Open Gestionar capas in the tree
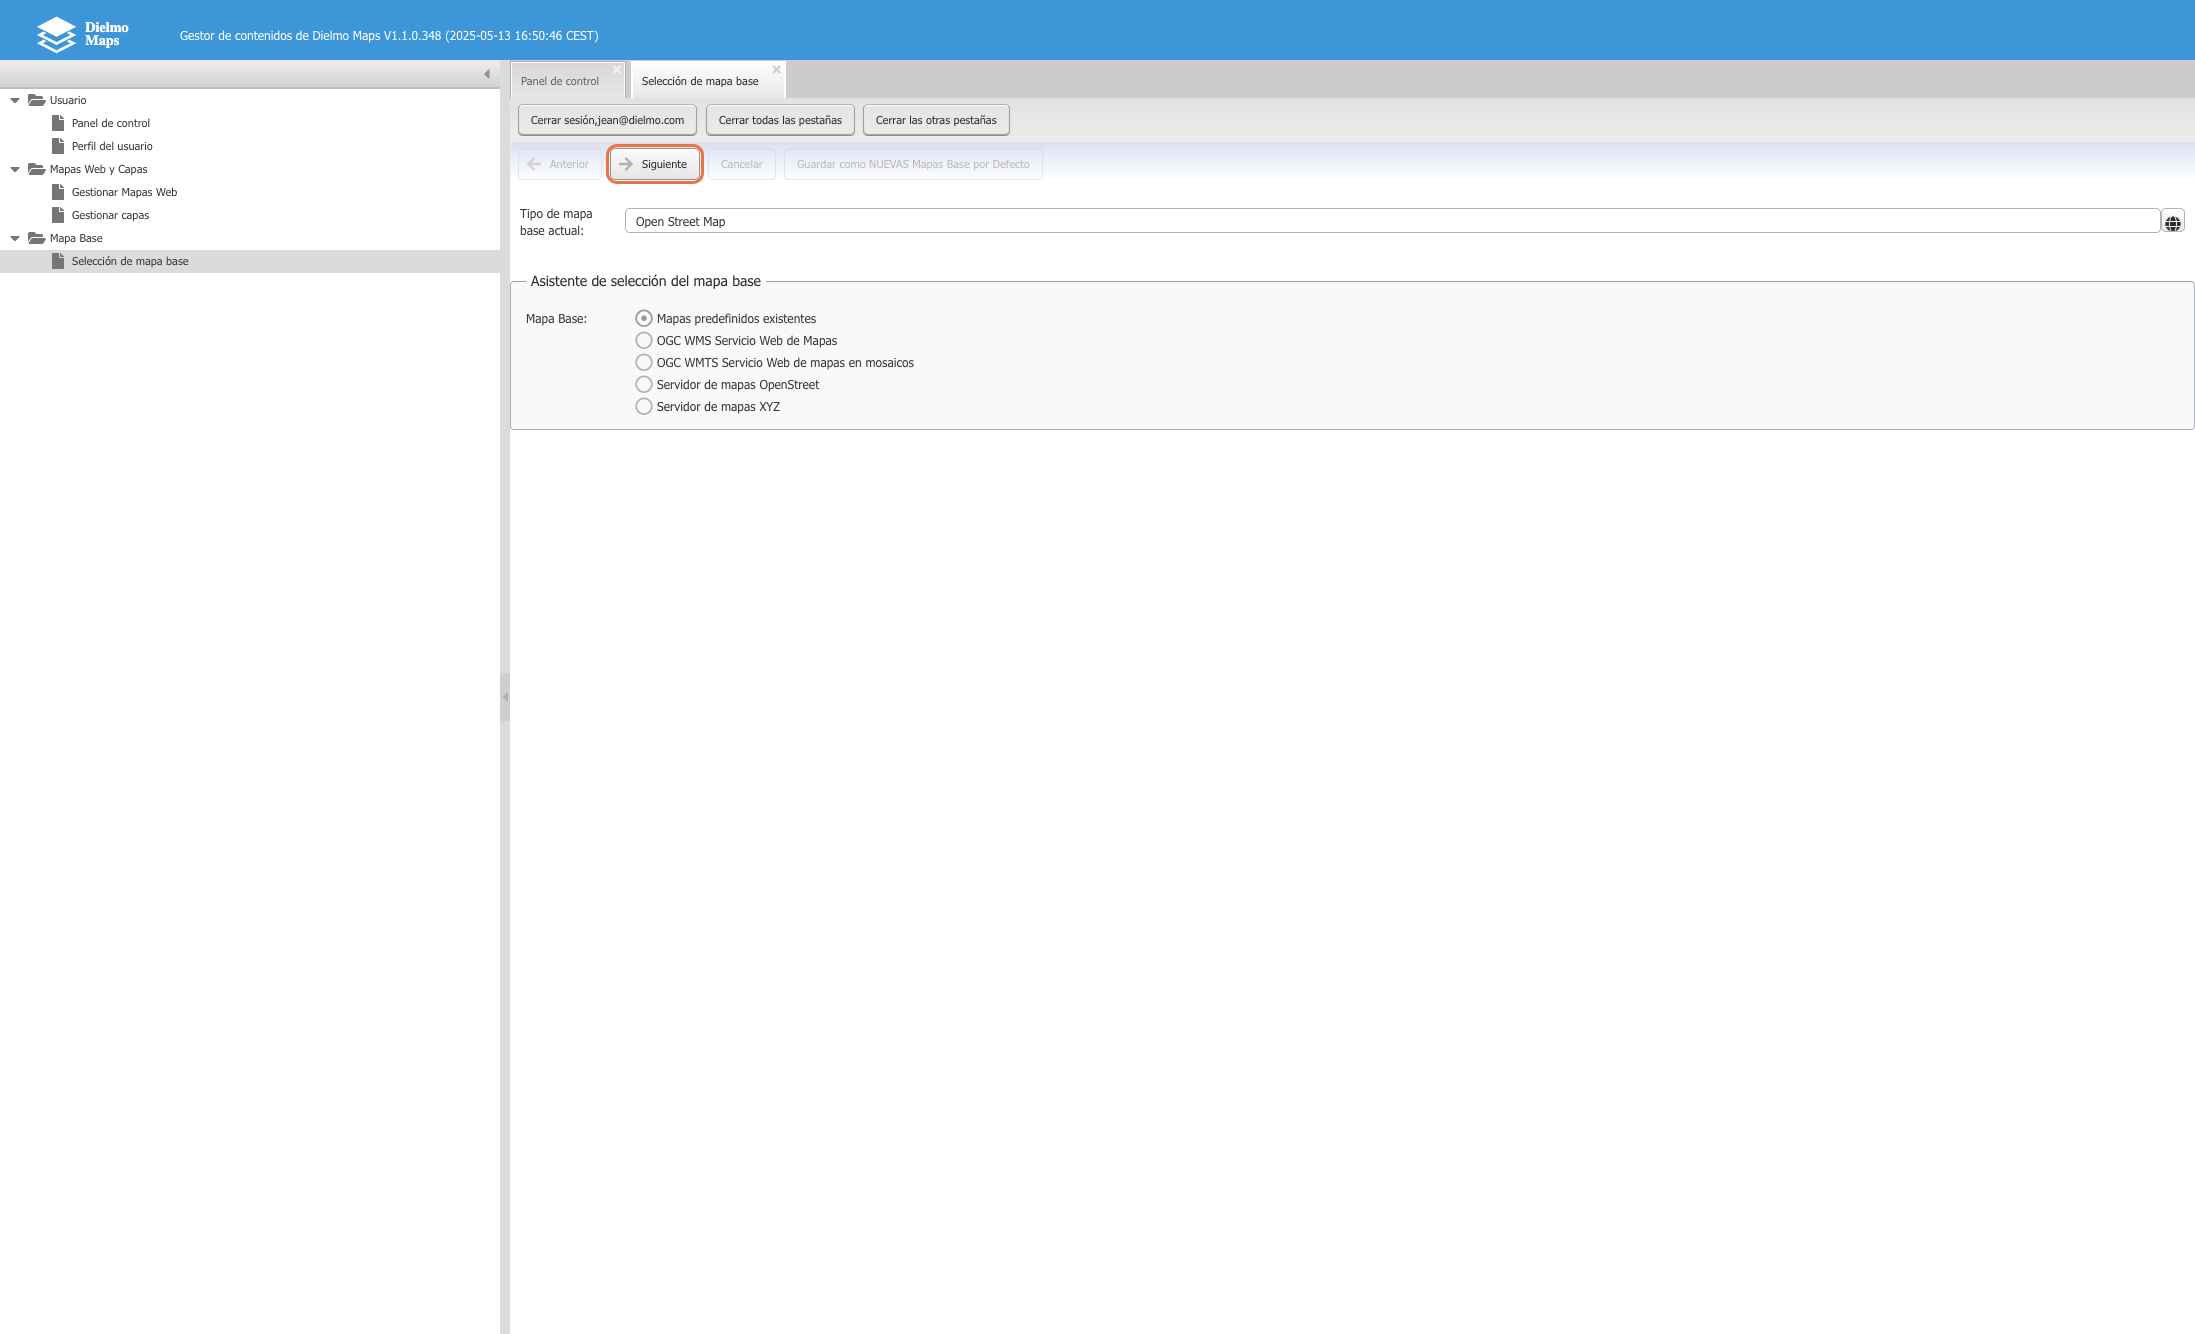The width and height of the screenshot is (2195, 1334). click(x=110, y=215)
